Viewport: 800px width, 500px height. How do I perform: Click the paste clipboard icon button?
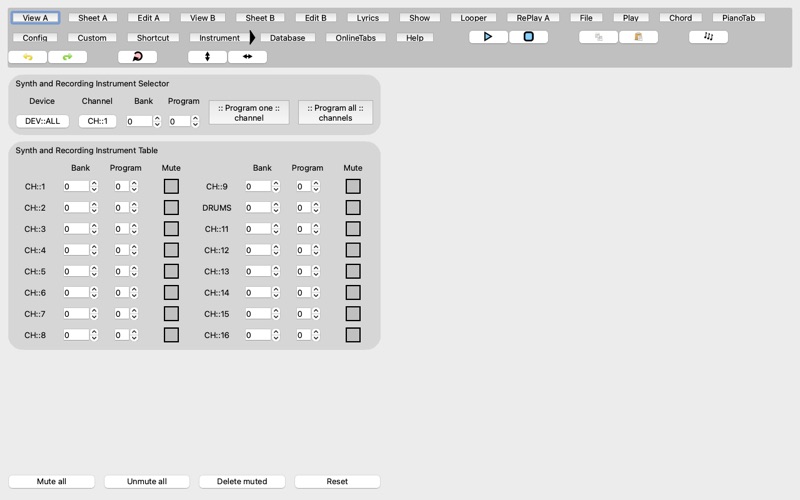click(x=638, y=37)
